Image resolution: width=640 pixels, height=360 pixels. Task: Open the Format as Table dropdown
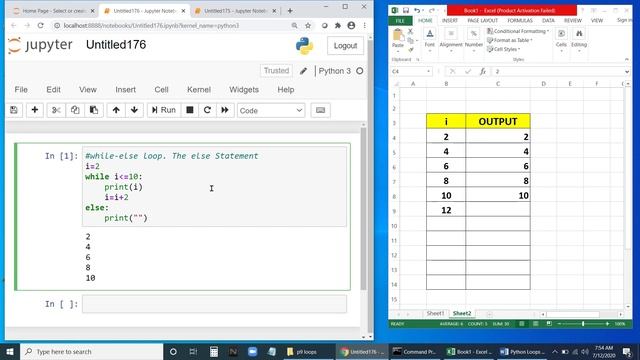(x=510, y=40)
